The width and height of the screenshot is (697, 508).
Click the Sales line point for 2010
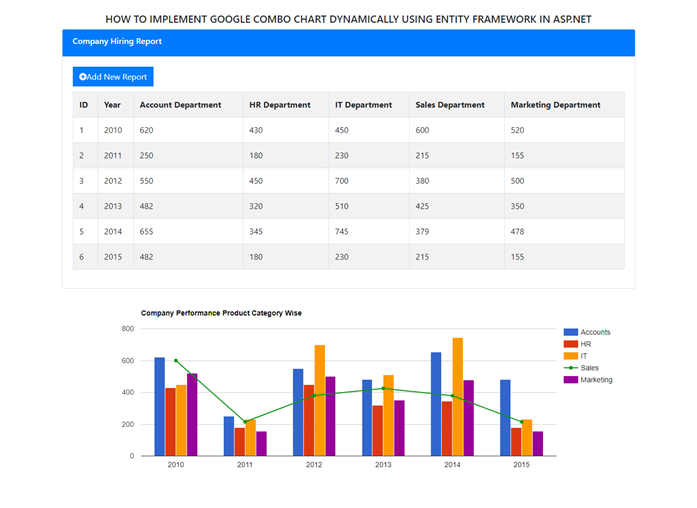176,360
